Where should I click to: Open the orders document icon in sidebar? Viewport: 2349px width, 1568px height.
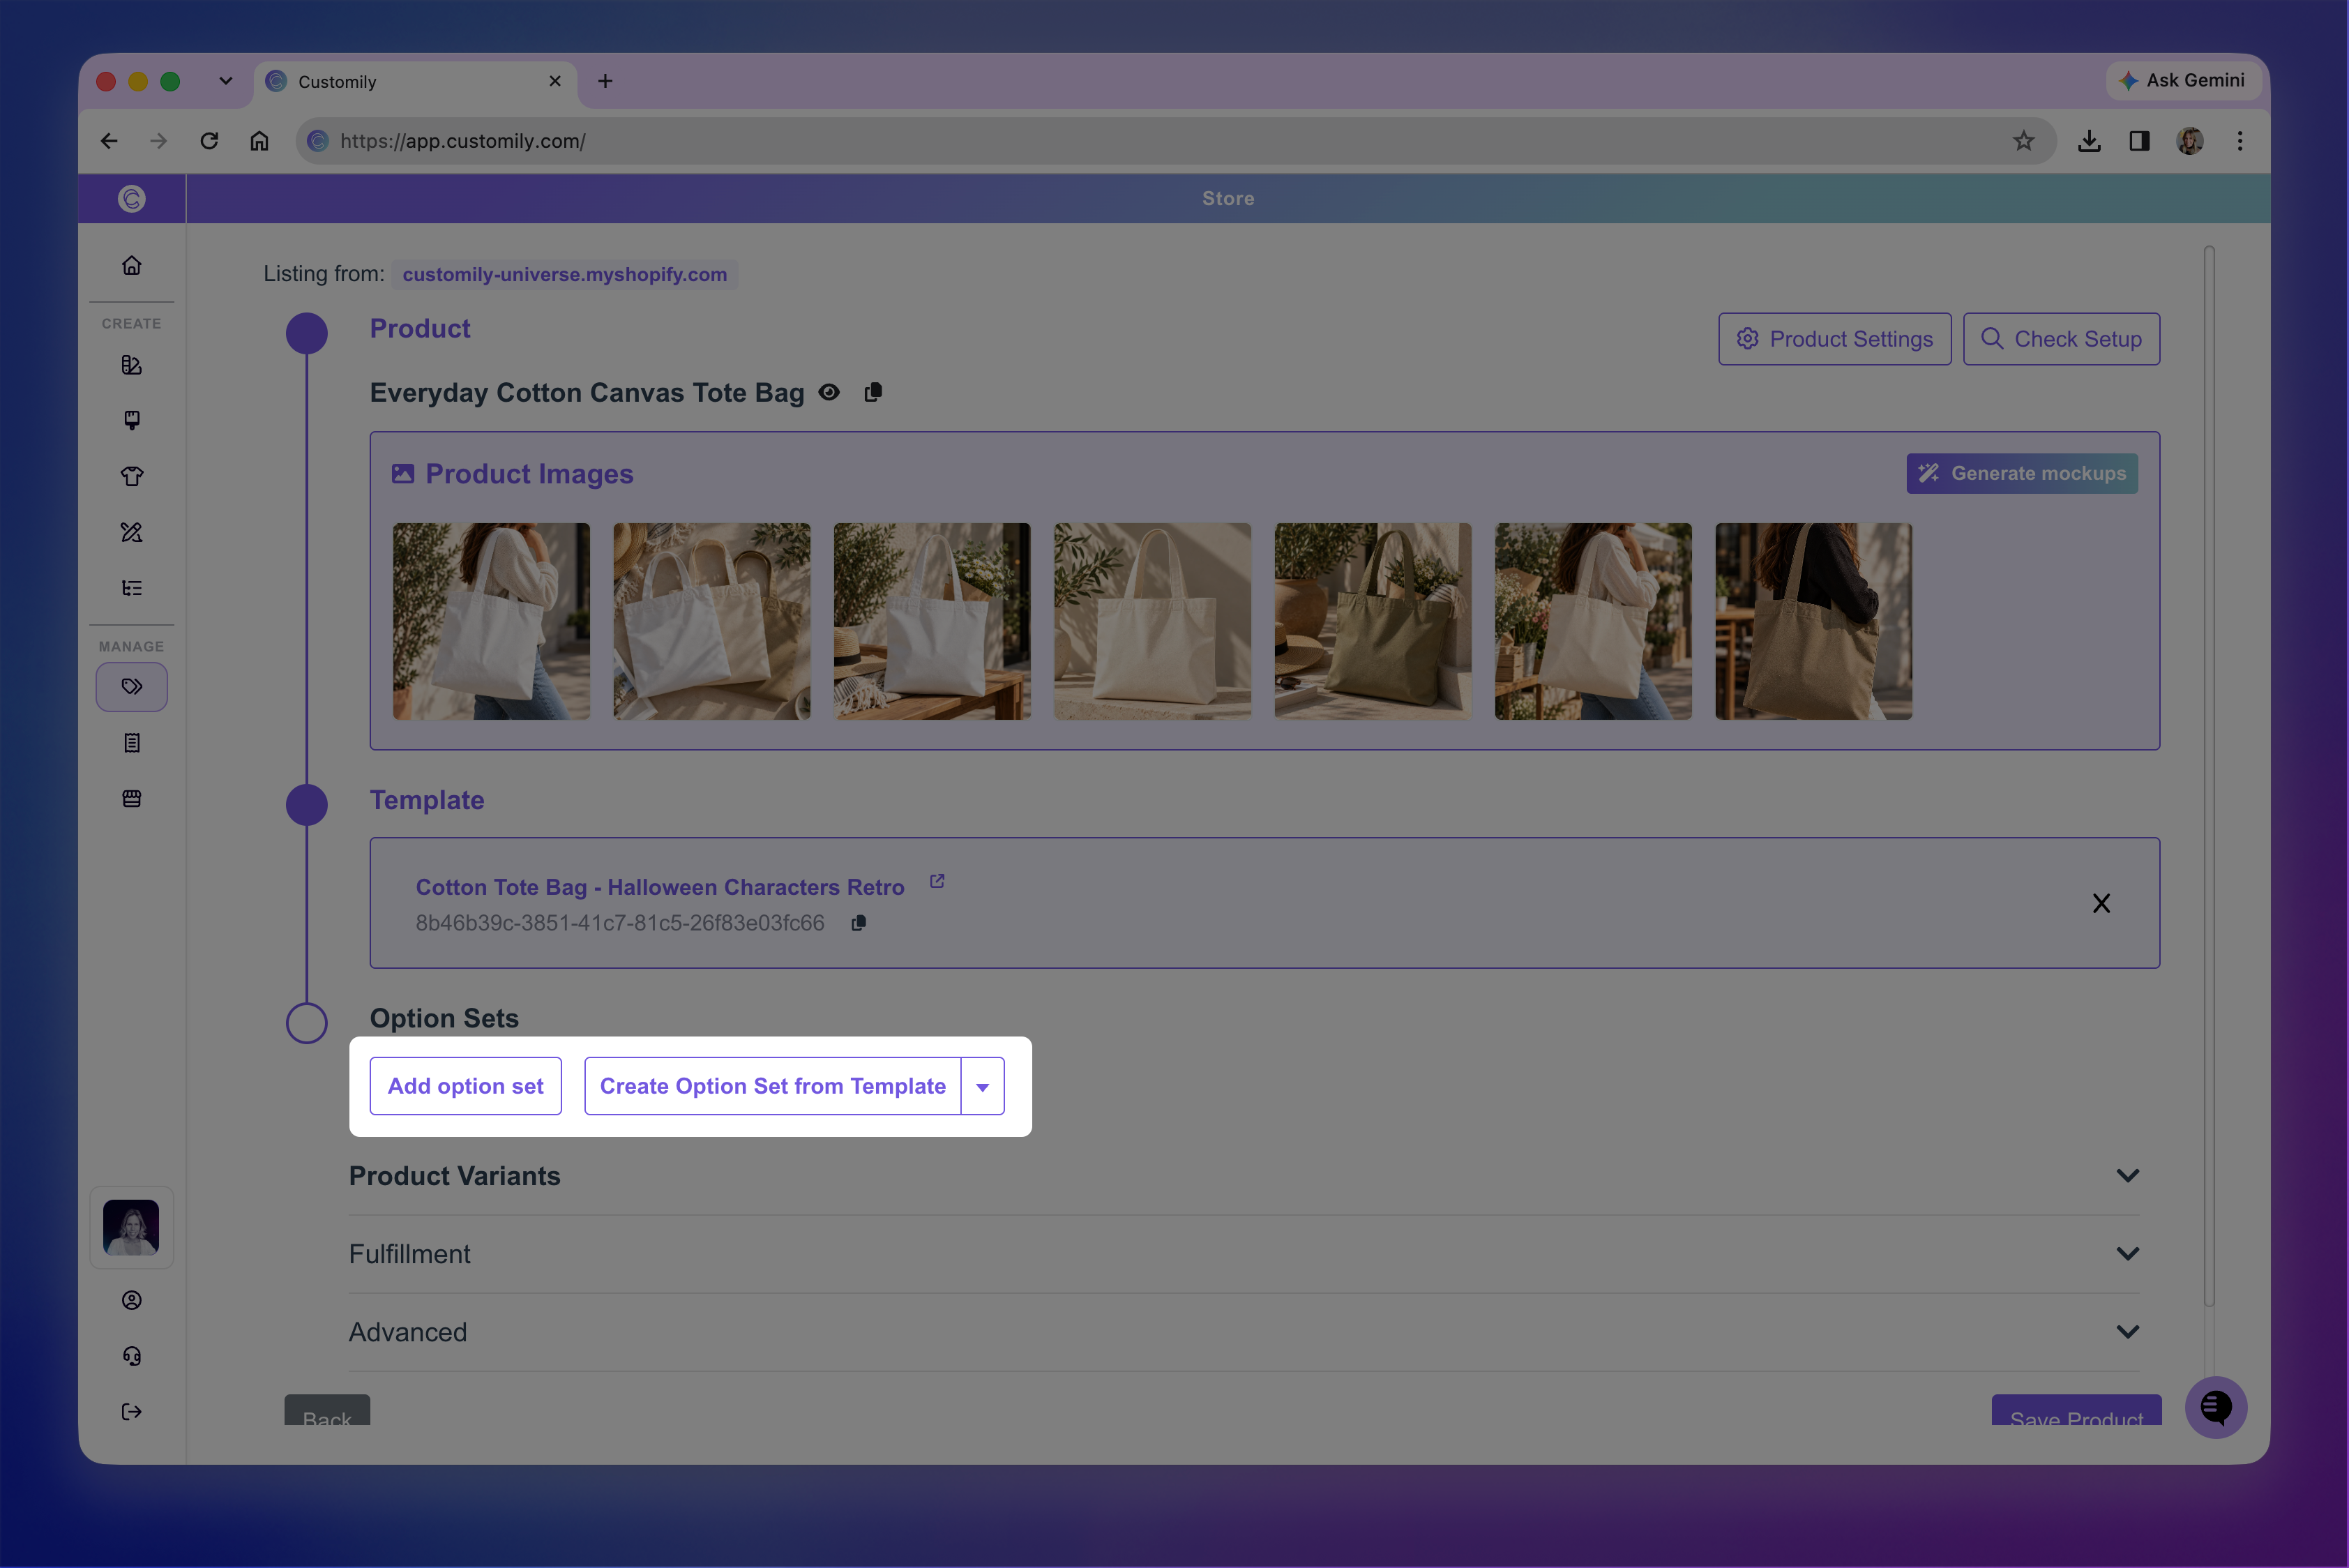point(131,743)
